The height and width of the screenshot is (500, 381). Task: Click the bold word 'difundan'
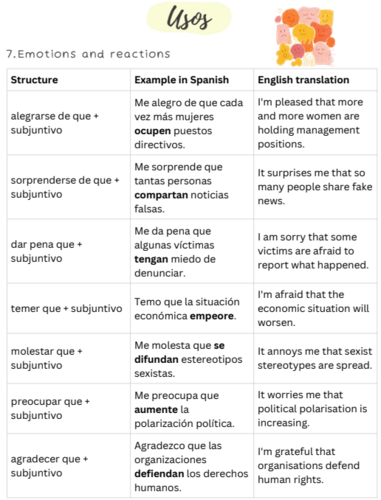pos(156,359)
